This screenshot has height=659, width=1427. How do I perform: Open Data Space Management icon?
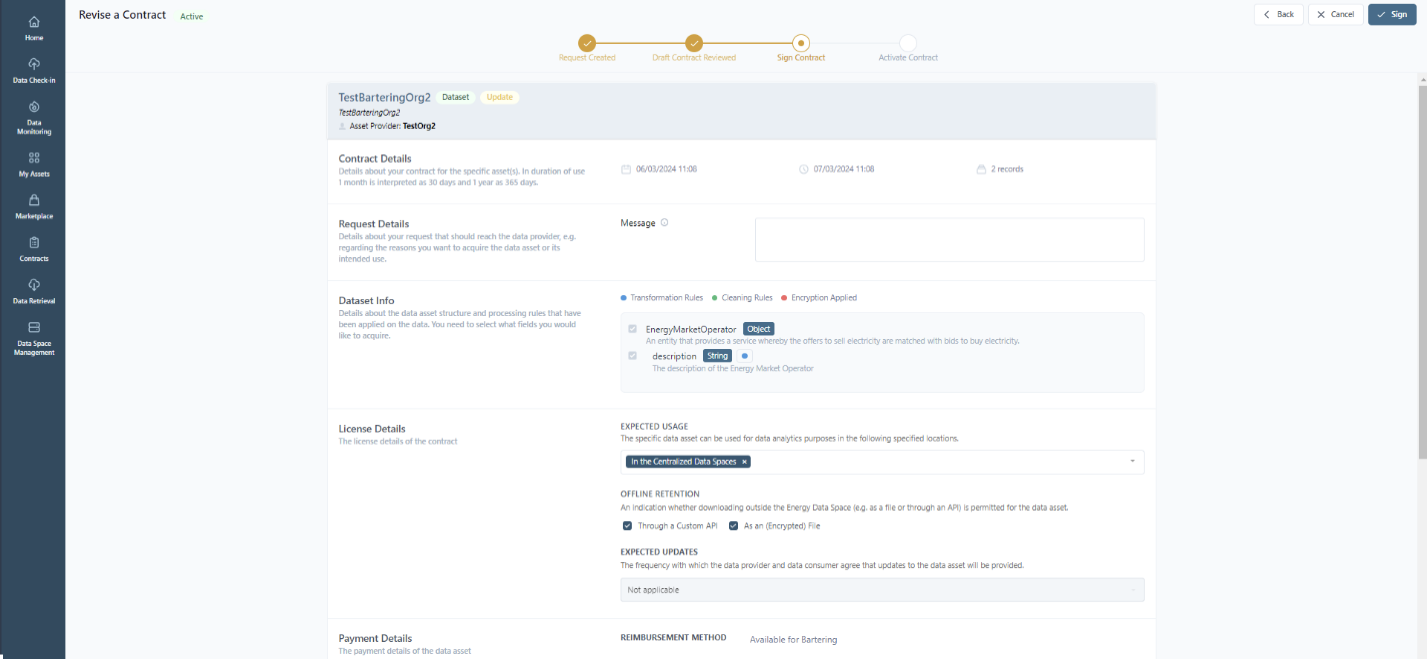click(x=34, y=327)
